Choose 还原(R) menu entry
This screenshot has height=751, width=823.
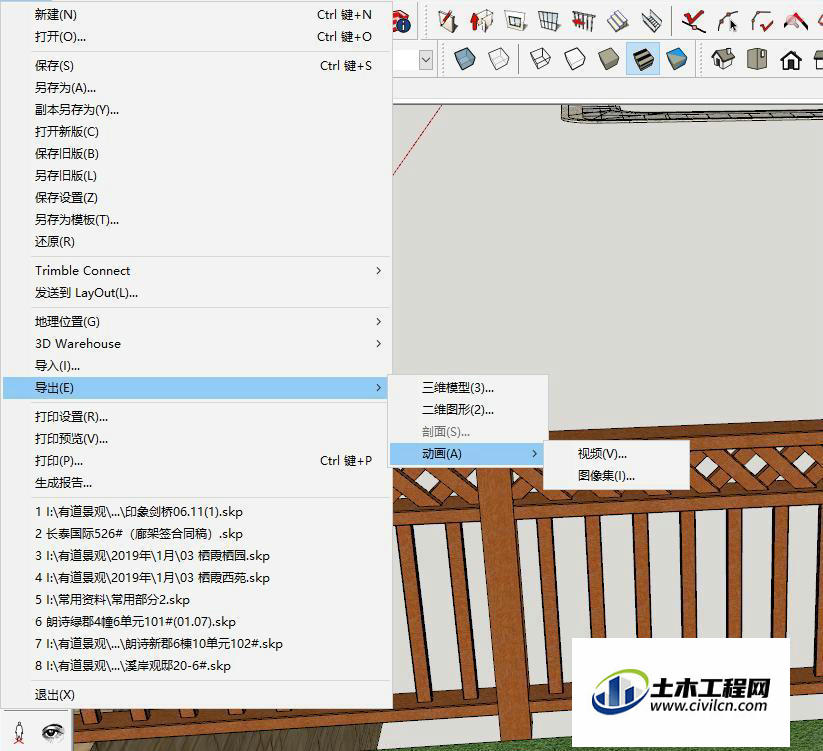click(x=197, y=242)
